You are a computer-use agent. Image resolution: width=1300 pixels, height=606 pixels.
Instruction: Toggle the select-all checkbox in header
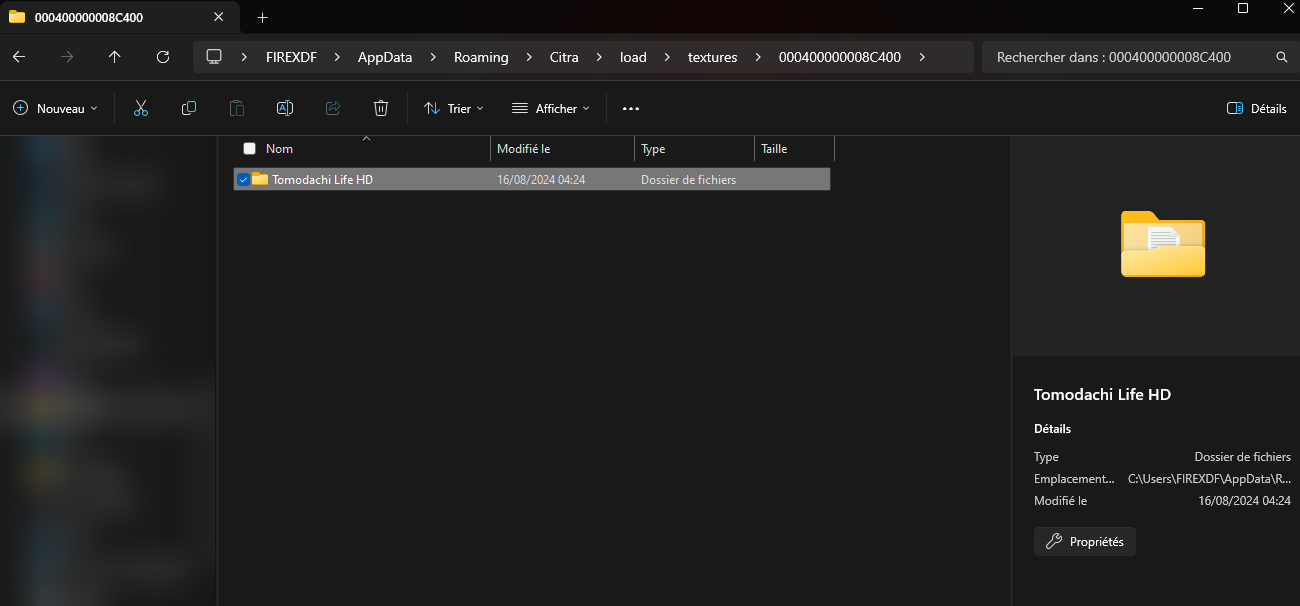click(x=250, y=148)
